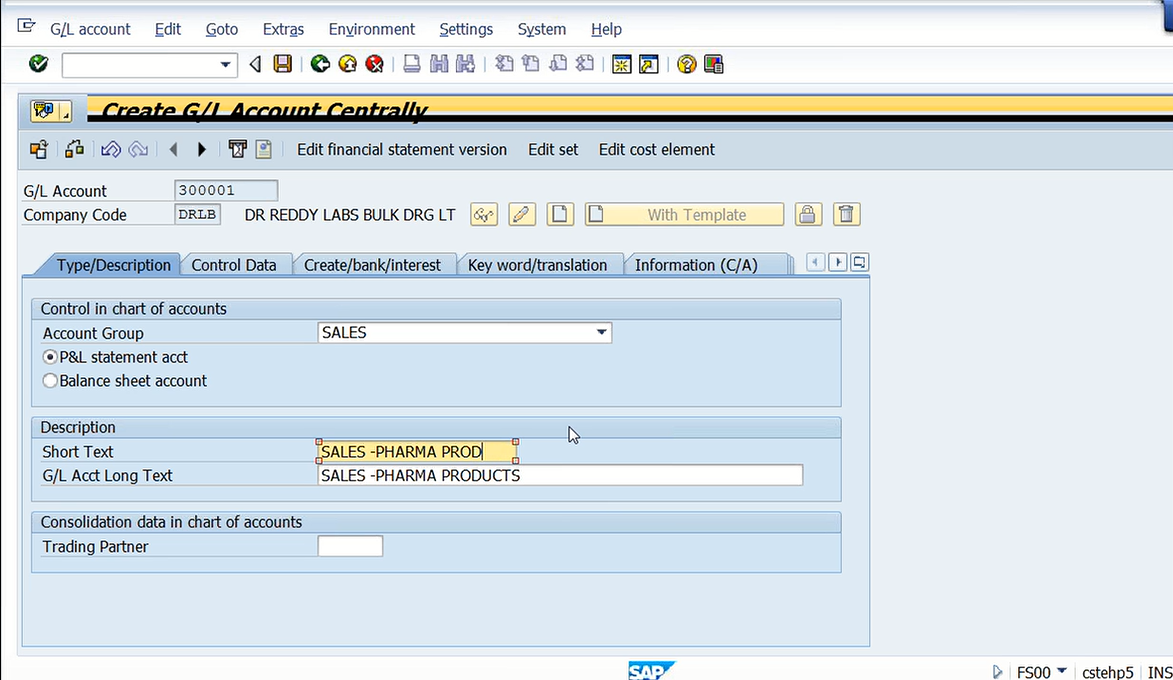The height and width of the screenshot is (680, 1173).
Task: Click the Next Page icon
Action: pos(558,64)
